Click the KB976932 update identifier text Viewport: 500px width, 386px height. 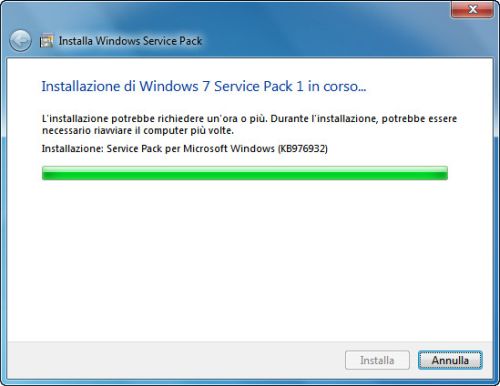(303, 148)
